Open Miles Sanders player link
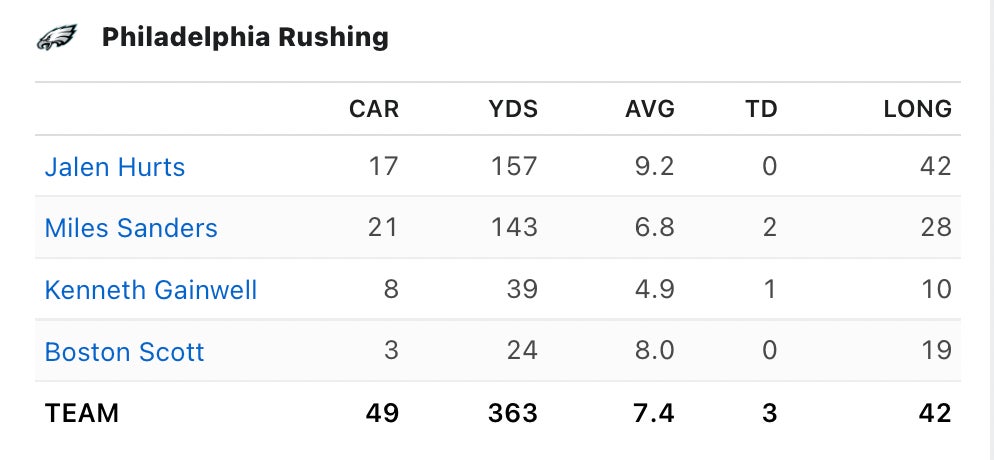The image size is (994, 460). coord(131,228)
